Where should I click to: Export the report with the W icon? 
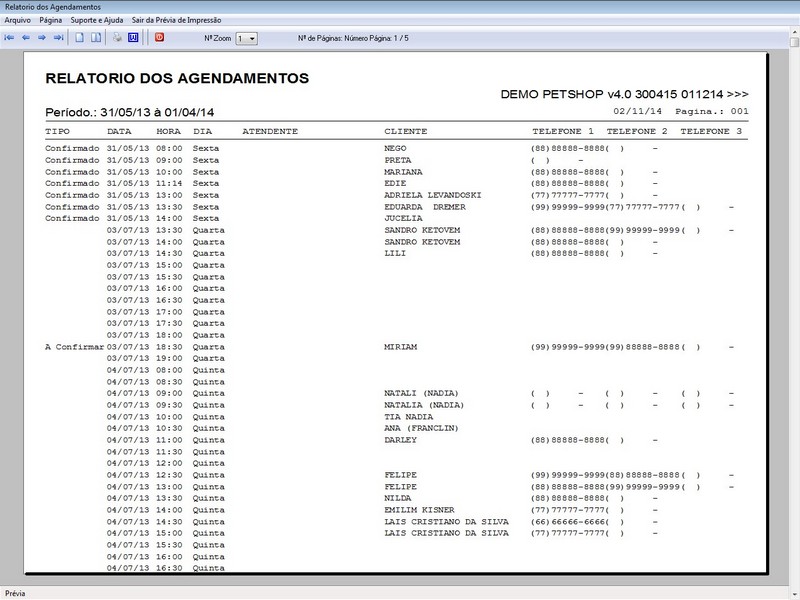[x=131, y=38]
